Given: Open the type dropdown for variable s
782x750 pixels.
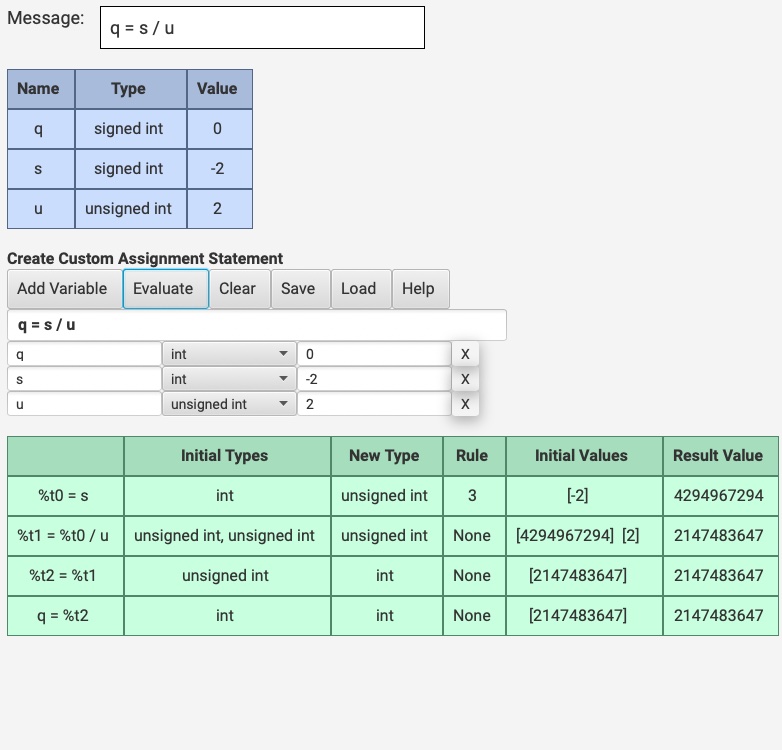Looking at the screenshot, I should [x=229, y=379].
